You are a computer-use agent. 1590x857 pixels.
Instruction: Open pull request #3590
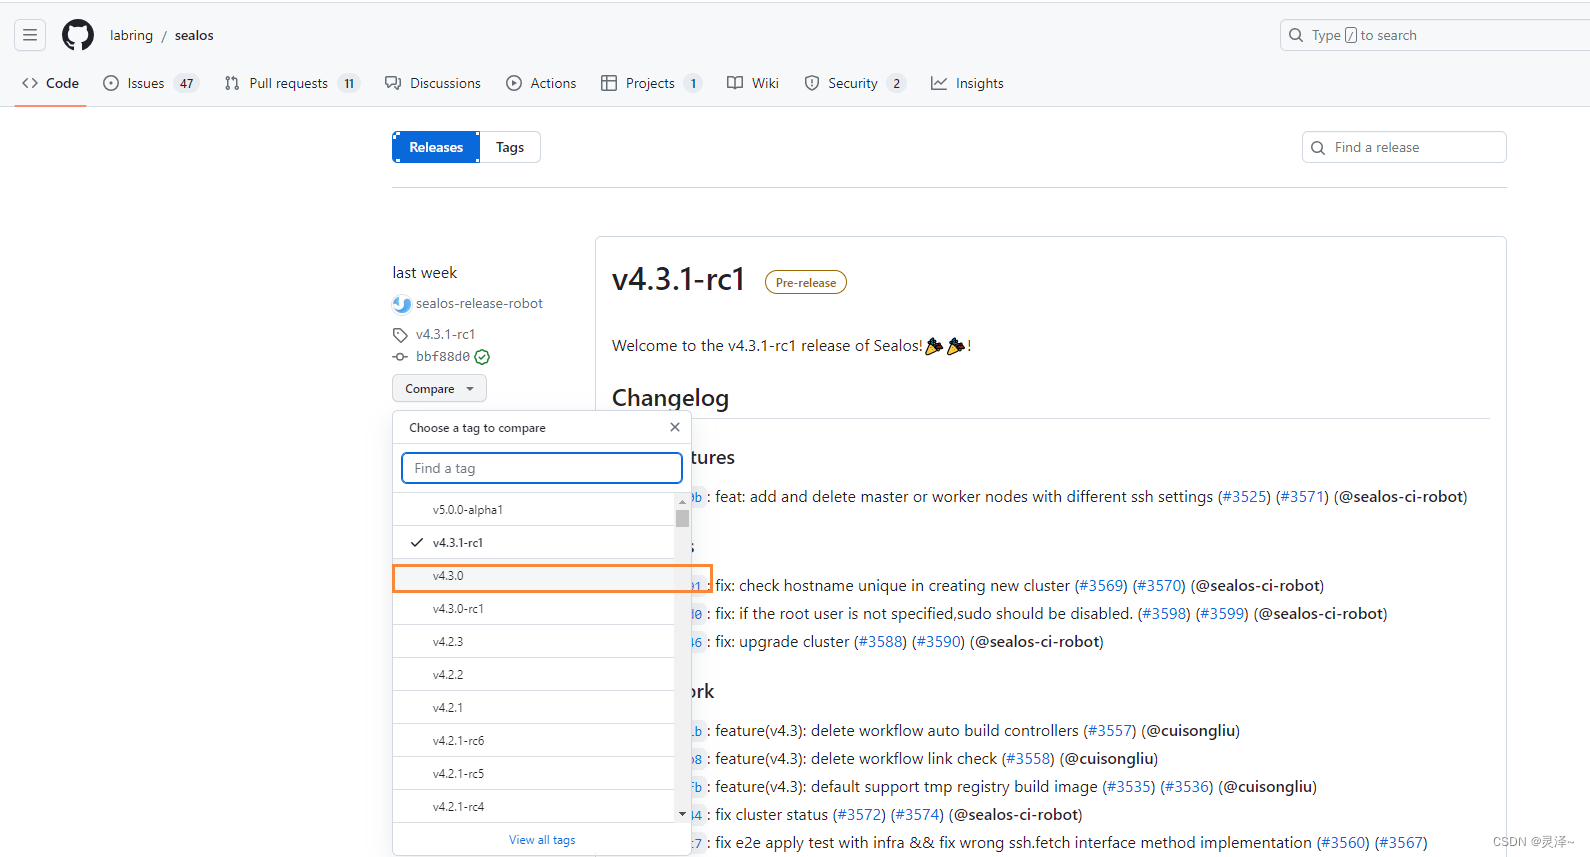click(938, 642)
